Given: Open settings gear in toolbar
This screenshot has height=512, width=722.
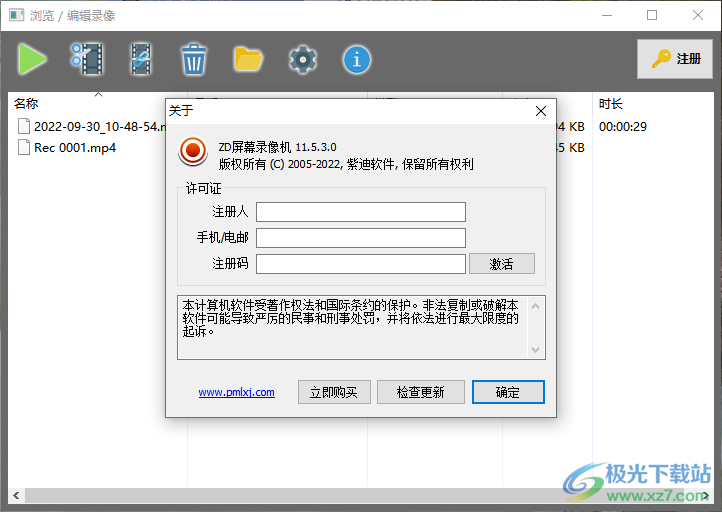Looking at the screenshot, I should [x=303, y=59].
